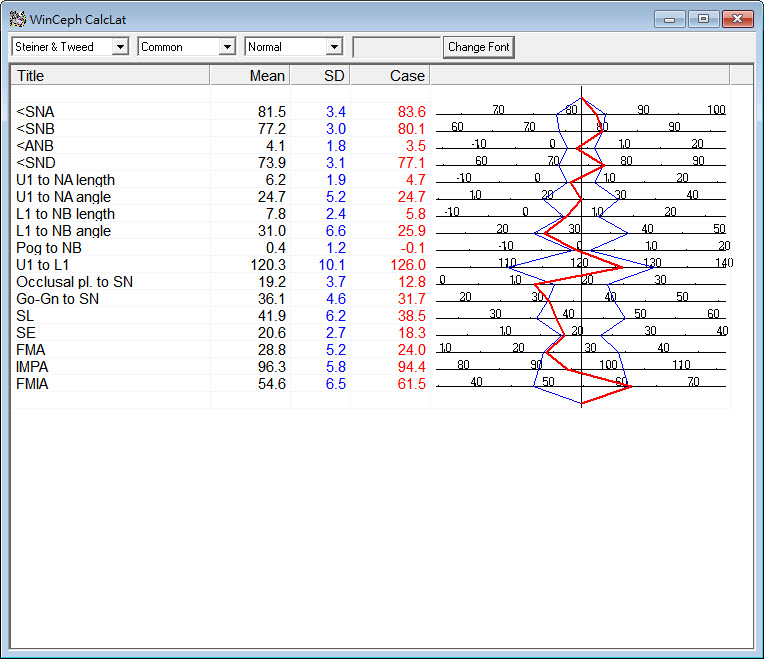Click the SD value 3.4

click(x=336, y=112)
